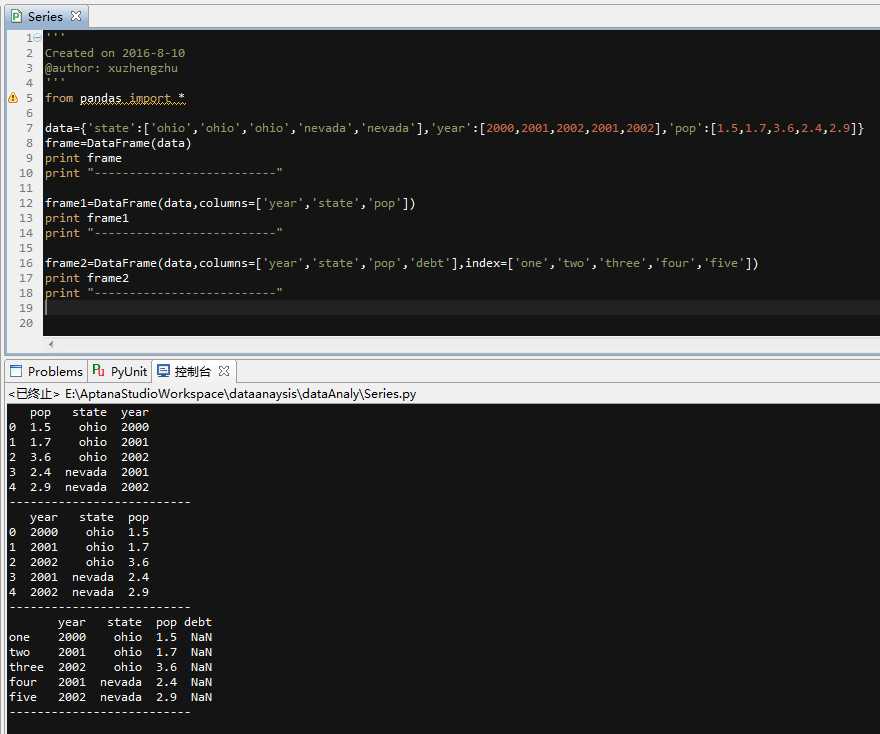The width and height of the screenshot is (880, 734).
Task: Click 'Created on 2016-8-10' comment
Action: [114, 53]
